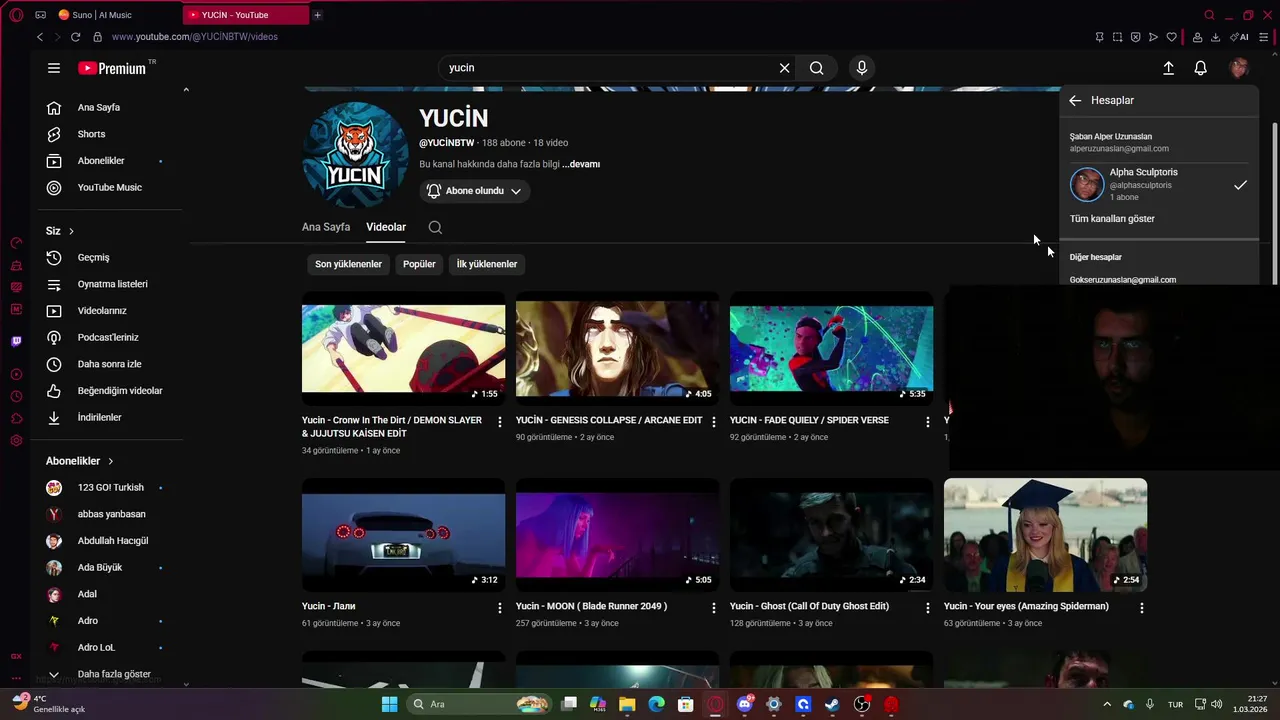Select the YUCİN - YouTube browser tab

[246, 15]
